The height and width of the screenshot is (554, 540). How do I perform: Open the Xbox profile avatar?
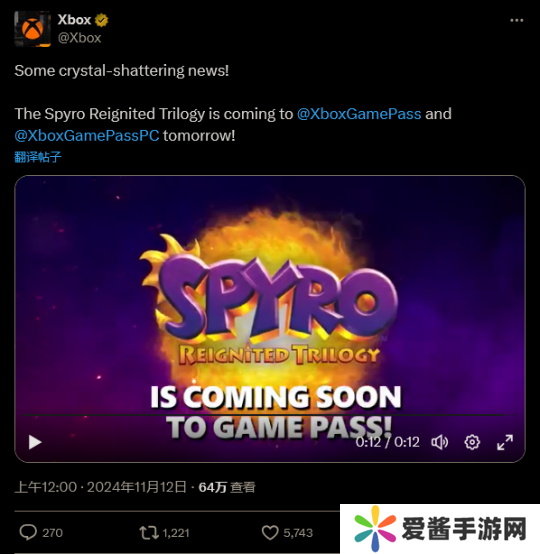[x=32, y=29]
